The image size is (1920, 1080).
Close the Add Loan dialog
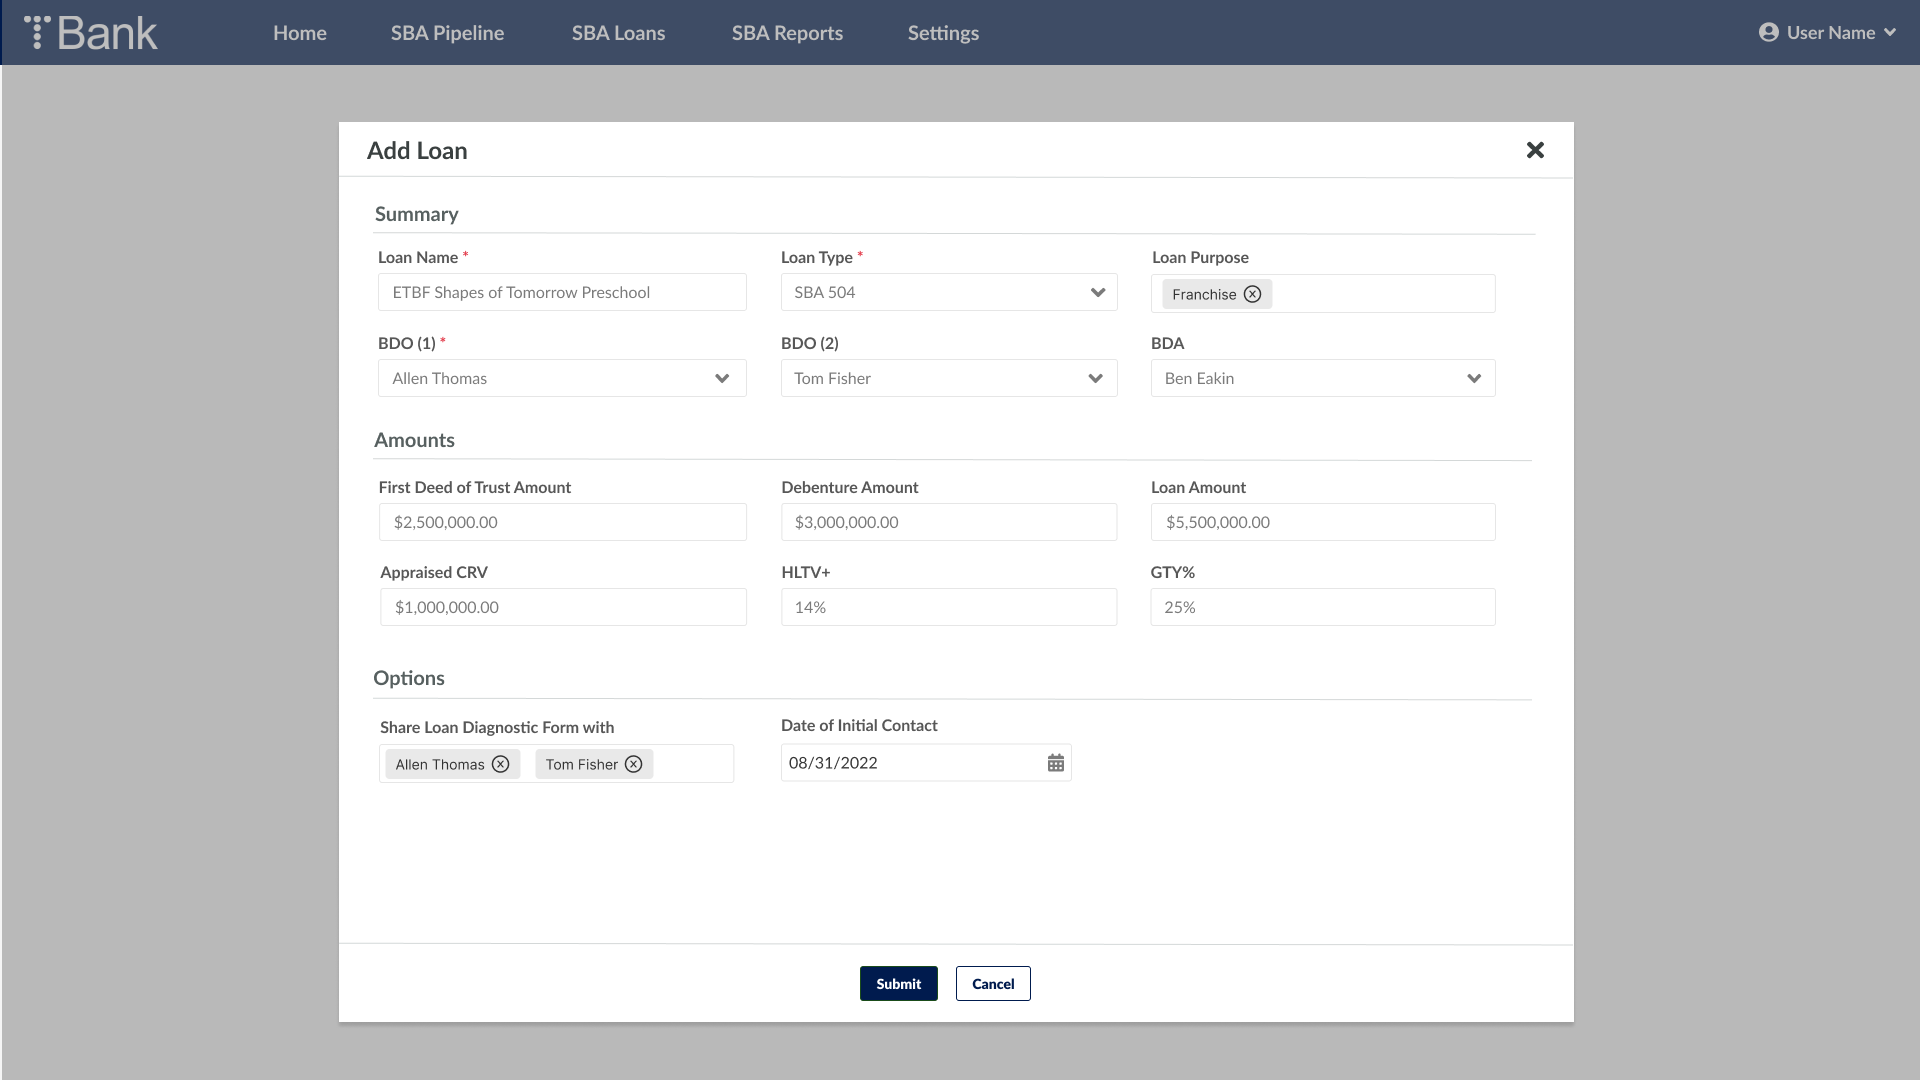pyautogui.click(x=1535, y=150)
